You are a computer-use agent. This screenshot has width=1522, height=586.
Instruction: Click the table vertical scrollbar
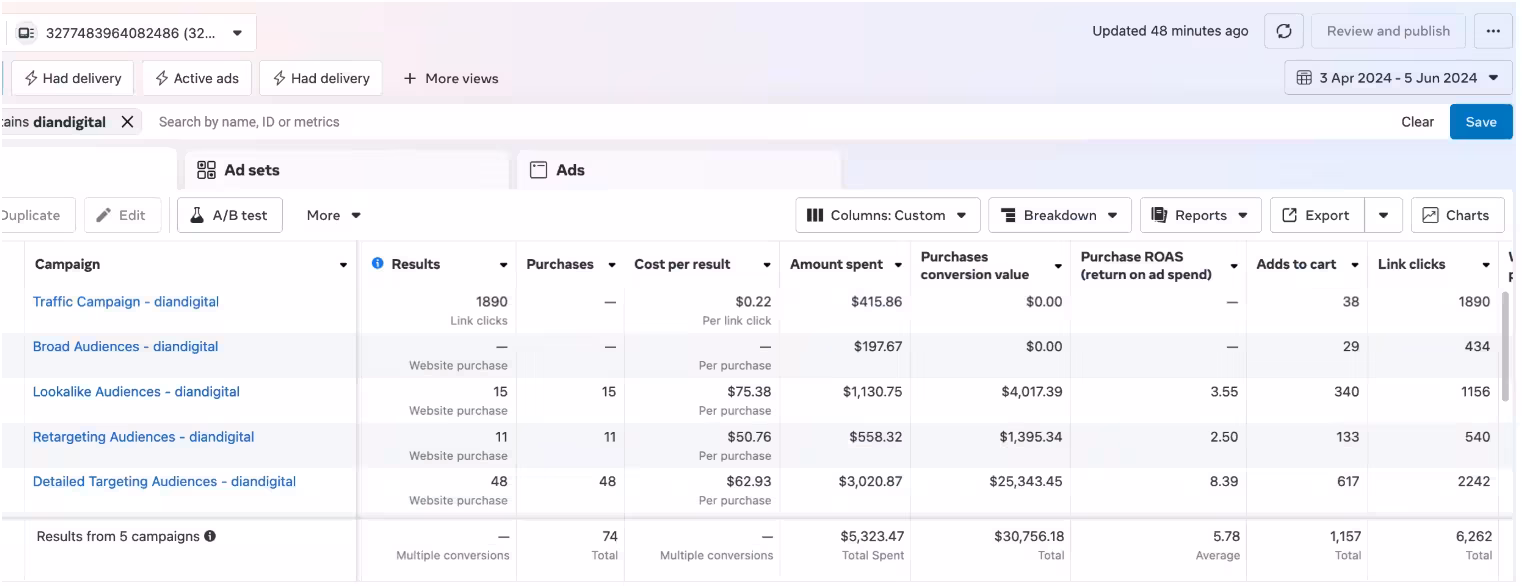click(x=1506, y=346)
